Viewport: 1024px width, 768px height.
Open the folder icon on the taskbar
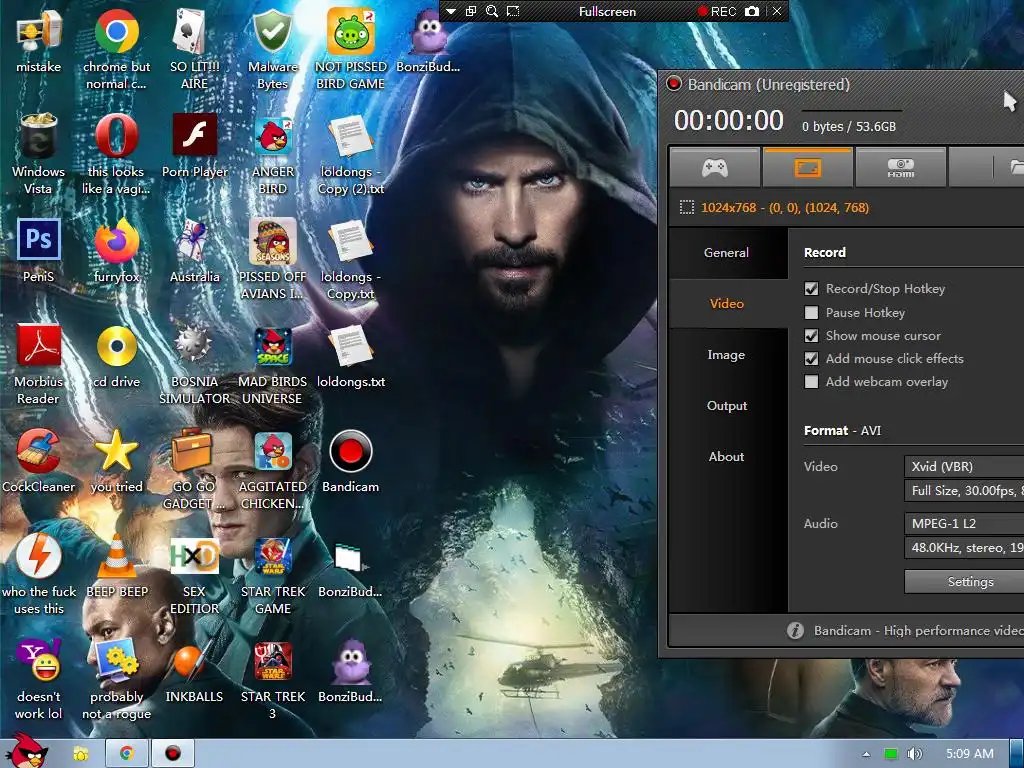click(80, 754)
